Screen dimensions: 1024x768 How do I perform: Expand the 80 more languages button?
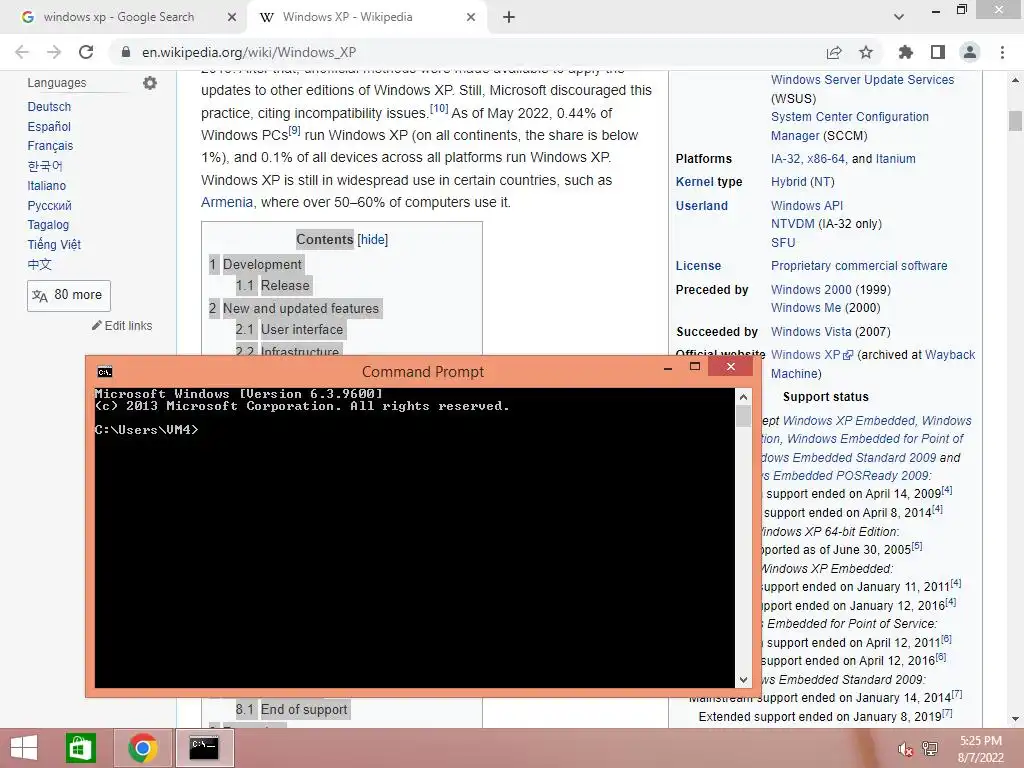(69, 295)
